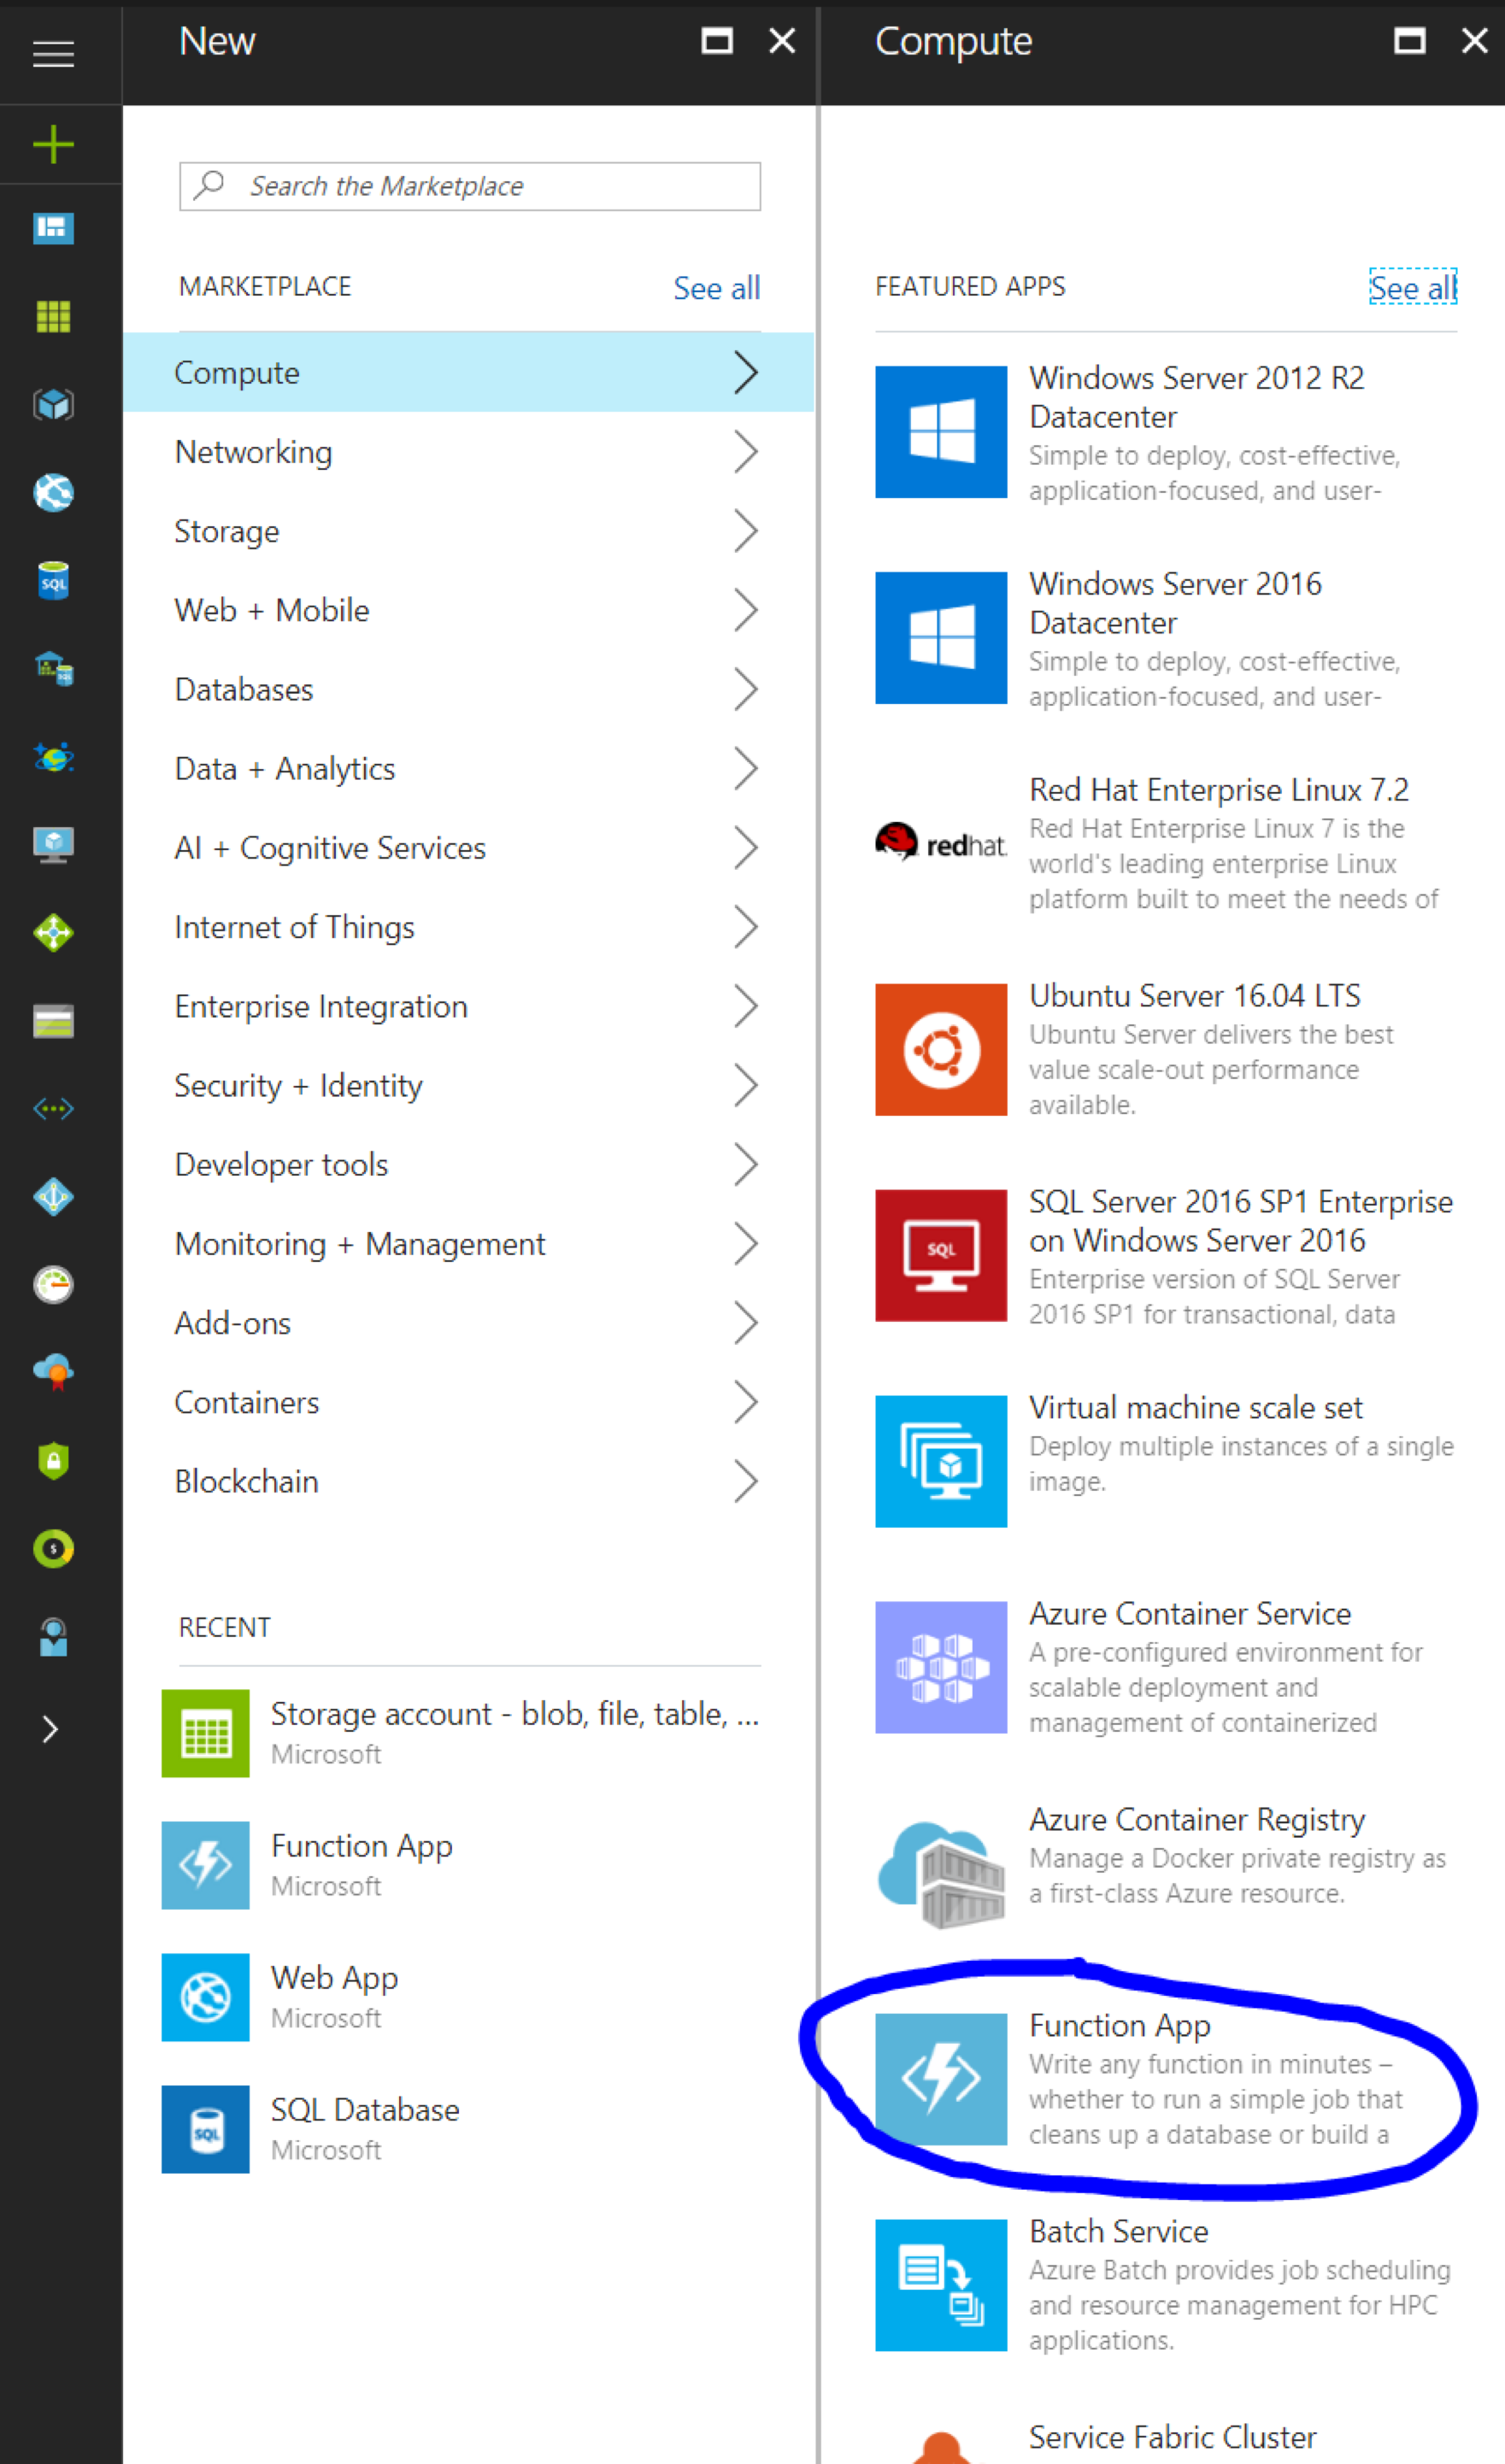Open Batch Service title link
Viewport: 1505px width, 2464px height.
pos(1119,2231)
